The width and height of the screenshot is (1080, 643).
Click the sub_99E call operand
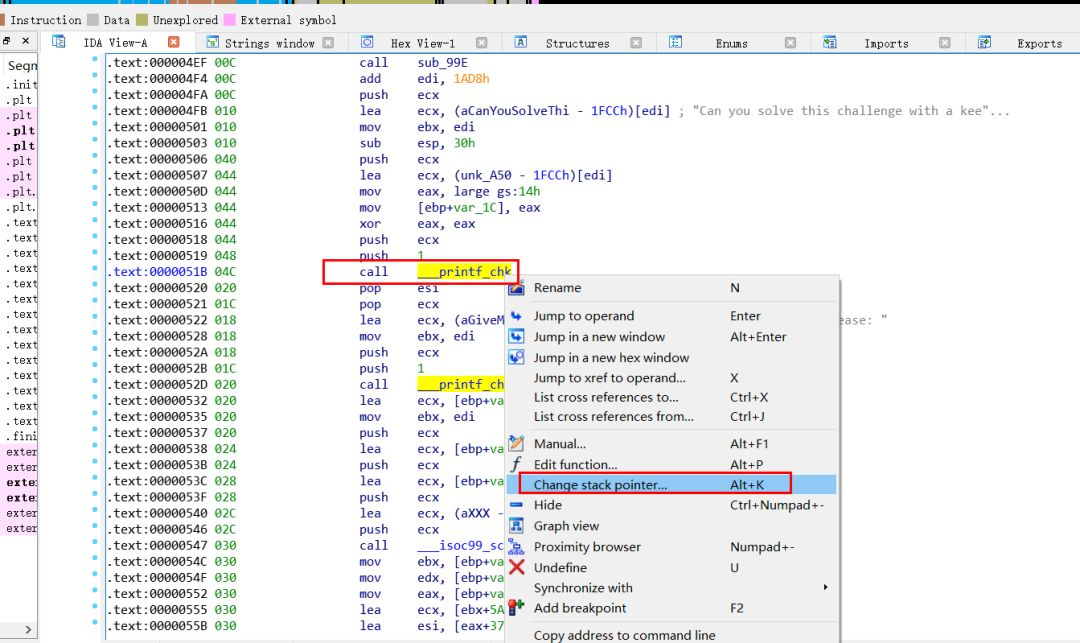coord(441,63)
